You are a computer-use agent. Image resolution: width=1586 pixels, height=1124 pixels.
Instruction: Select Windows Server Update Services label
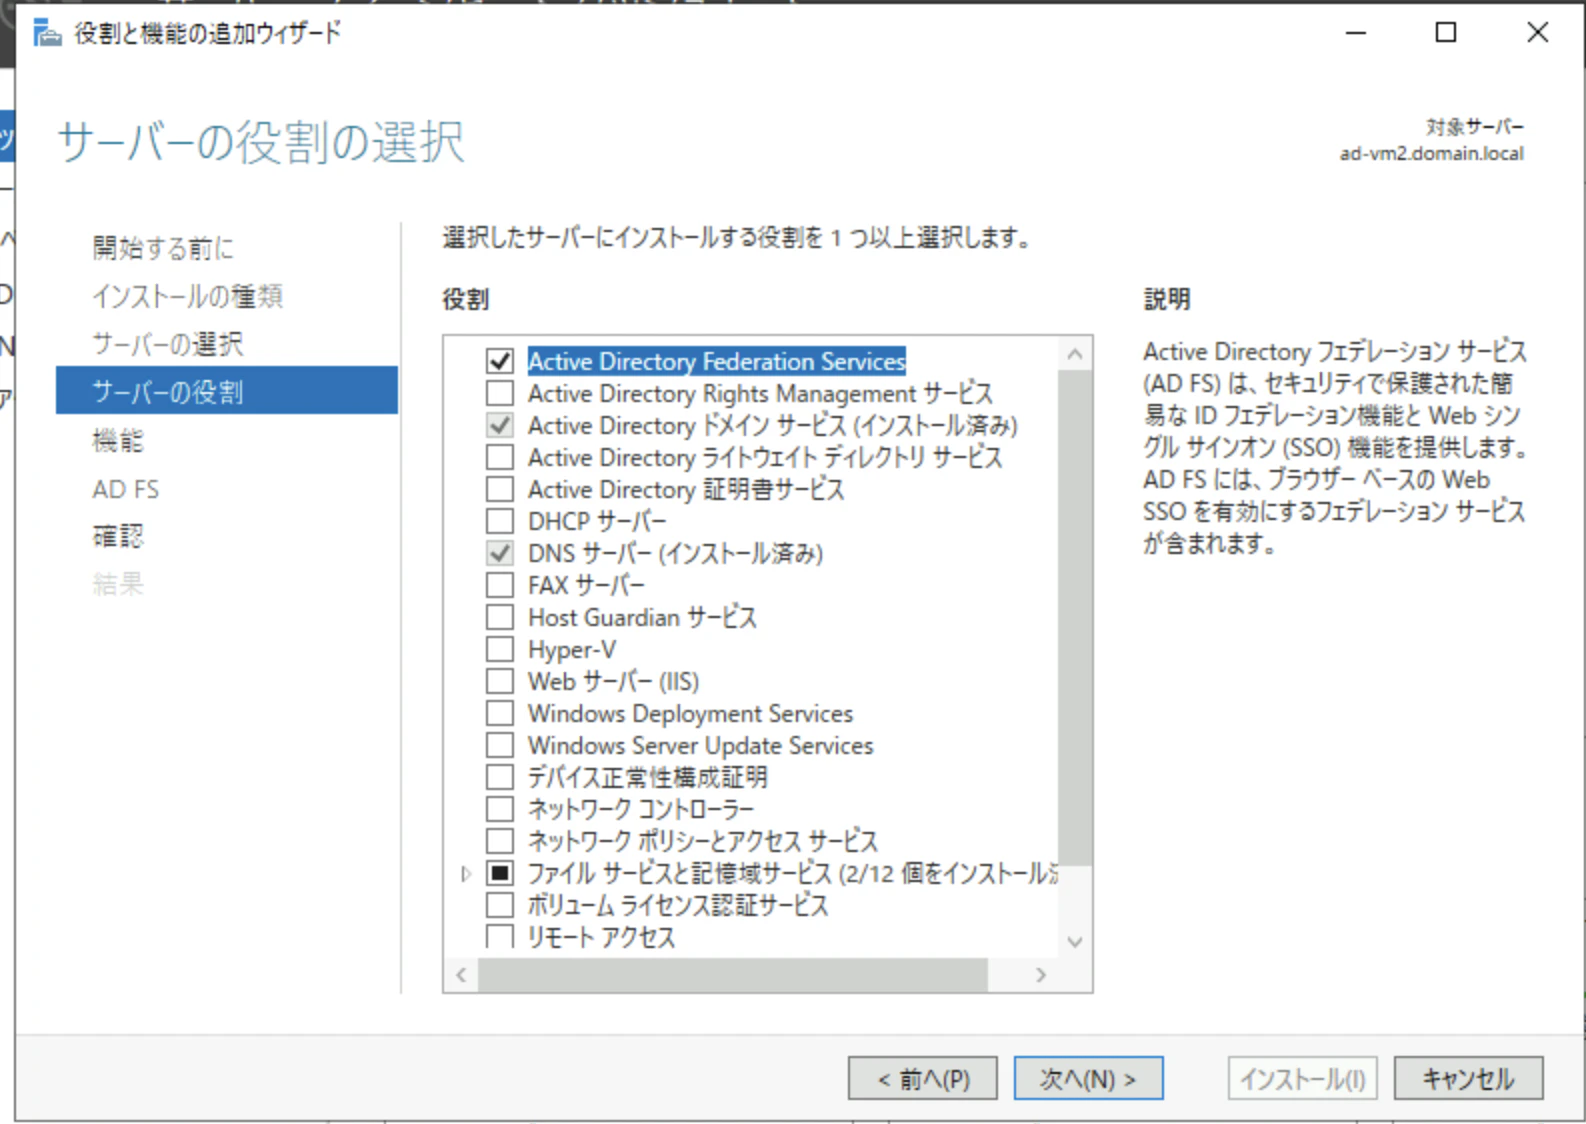tap(700, 745)
